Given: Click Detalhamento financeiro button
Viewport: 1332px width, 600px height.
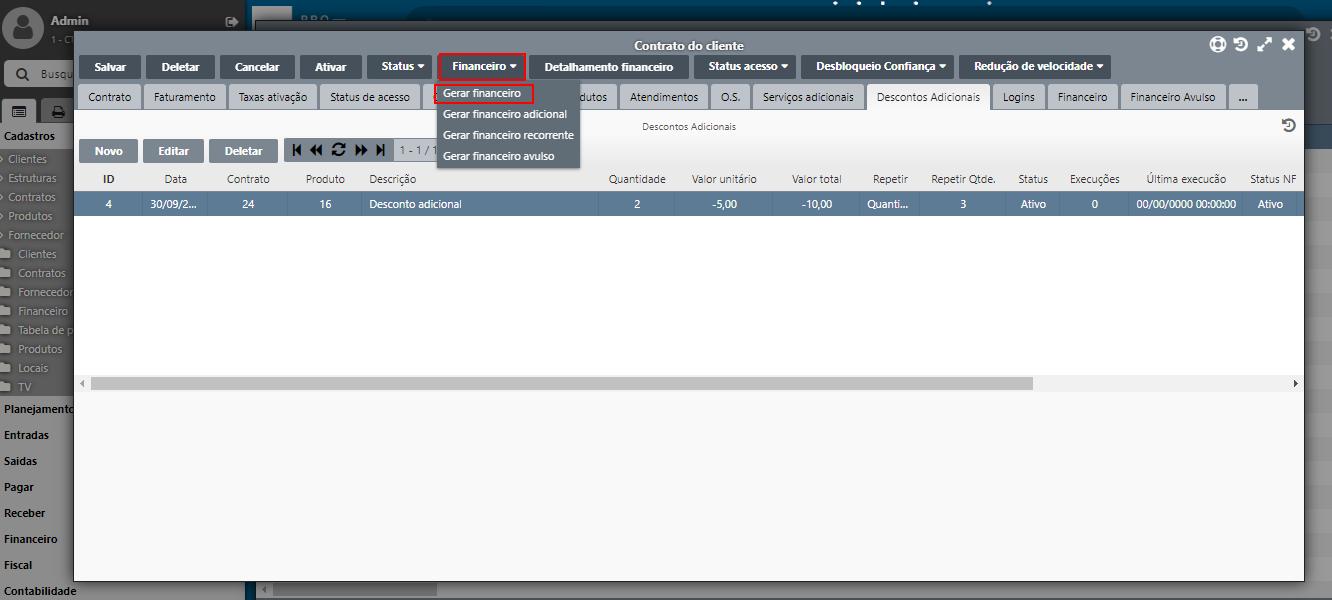Looking at the screenshot, I should pyautogui.click(x=608, y=67).
